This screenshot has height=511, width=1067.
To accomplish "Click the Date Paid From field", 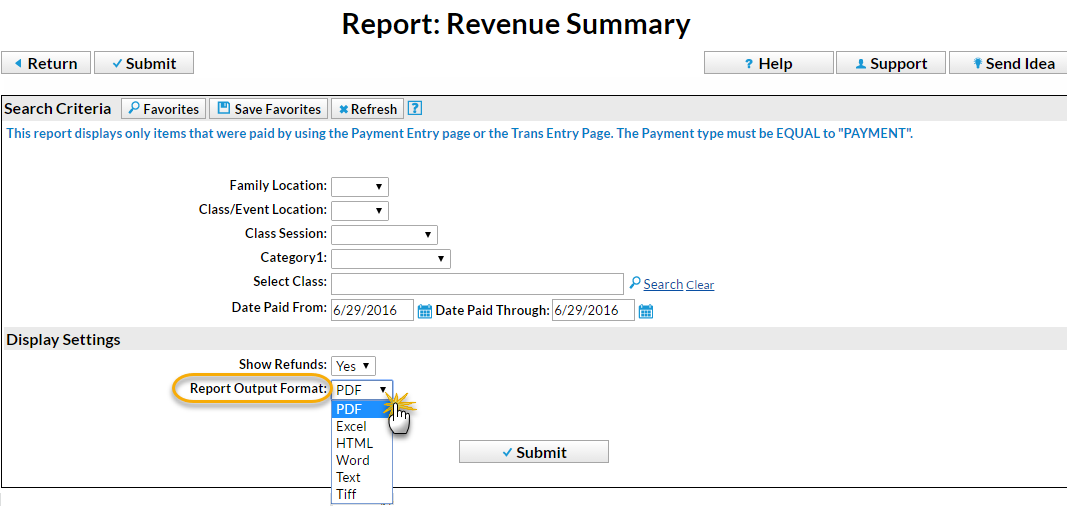I will pyautogui.click(x=373, y=310).
